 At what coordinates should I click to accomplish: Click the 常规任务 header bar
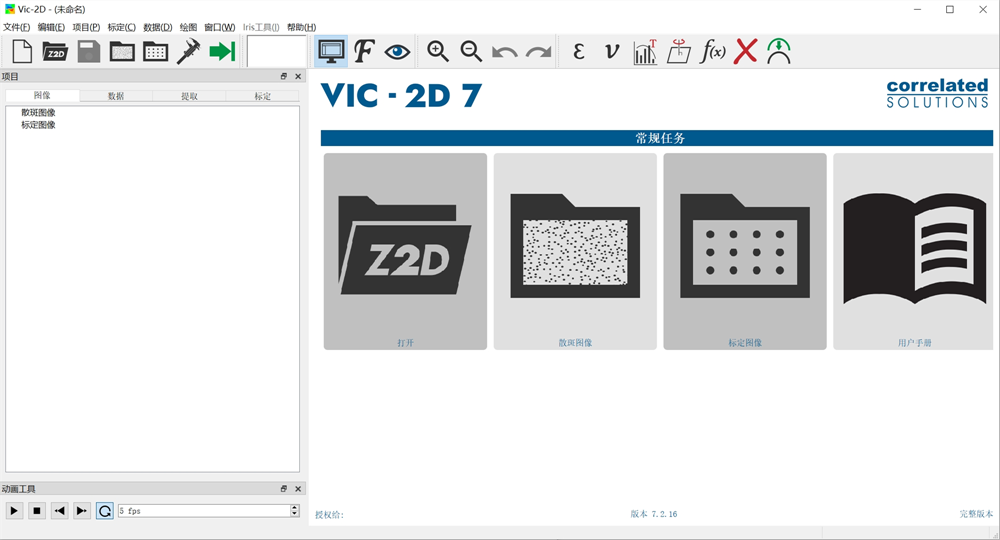tap(657, 138)
